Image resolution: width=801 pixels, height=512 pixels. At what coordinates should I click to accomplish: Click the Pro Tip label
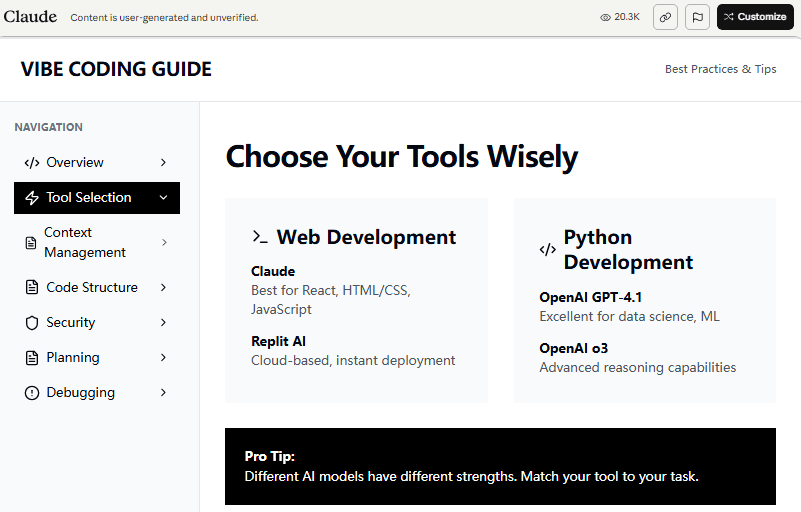tap(270, 456)
